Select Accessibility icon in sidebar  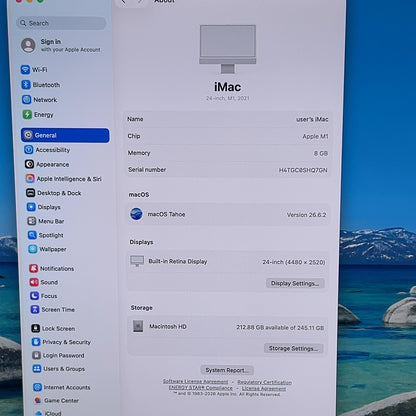(x=29, y=150)
